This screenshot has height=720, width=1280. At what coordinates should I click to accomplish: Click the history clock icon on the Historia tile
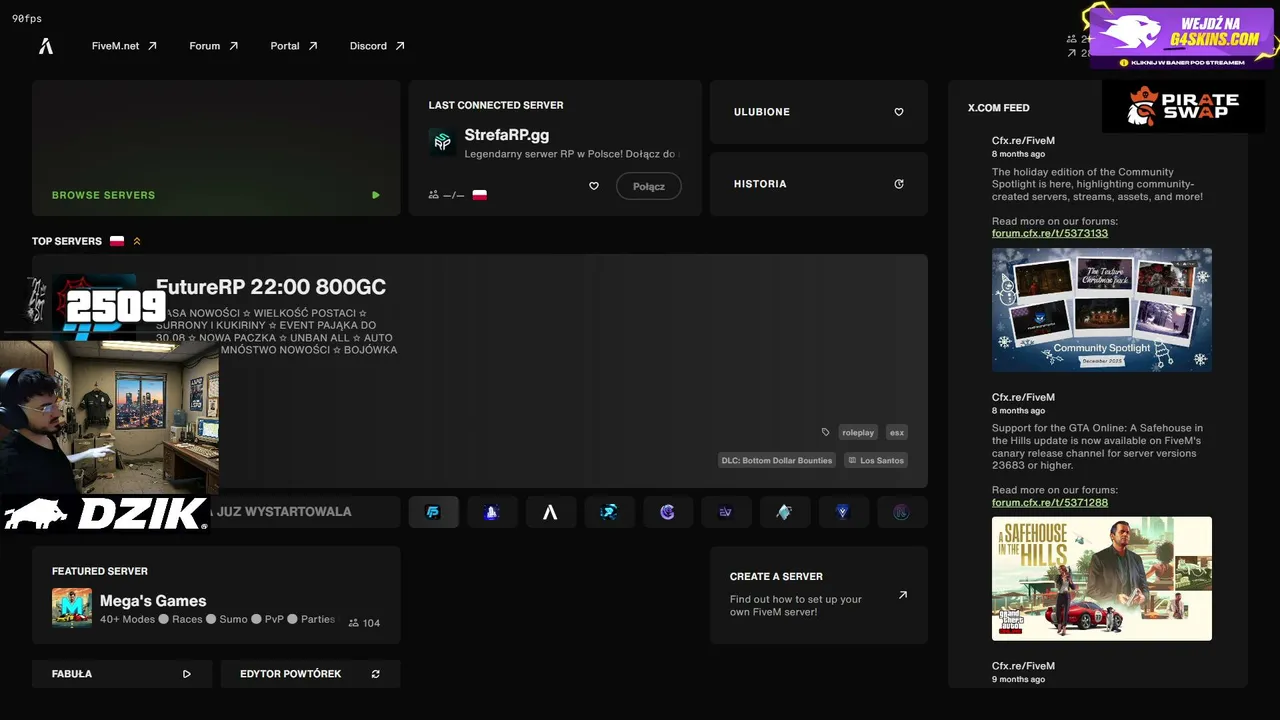click(x=899, y=184)
